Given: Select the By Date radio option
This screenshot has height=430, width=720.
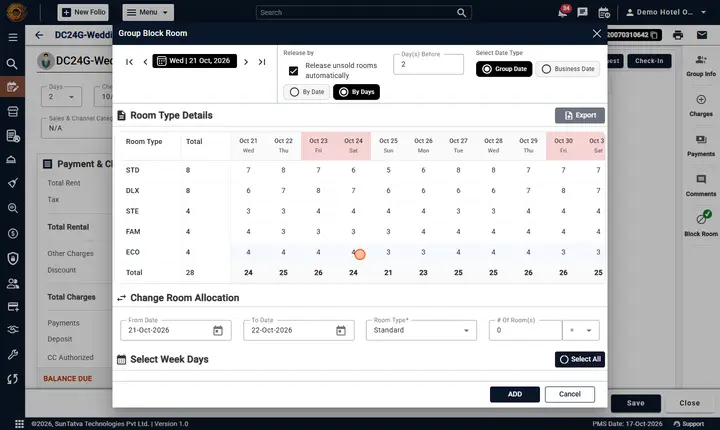Looking at the screenshot, I should tap(307, 92).
